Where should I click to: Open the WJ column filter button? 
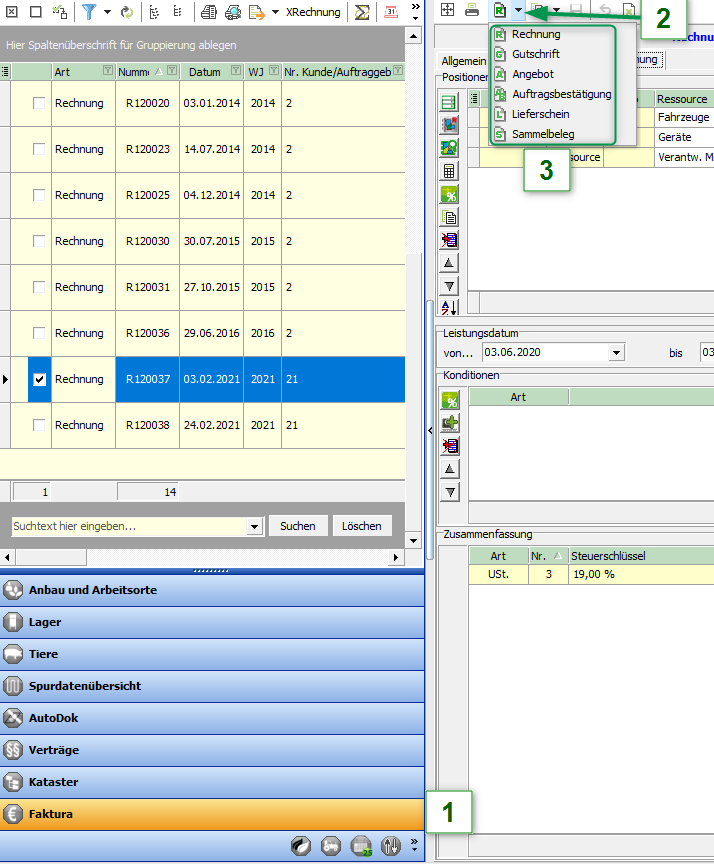click(x=274, y=71)
